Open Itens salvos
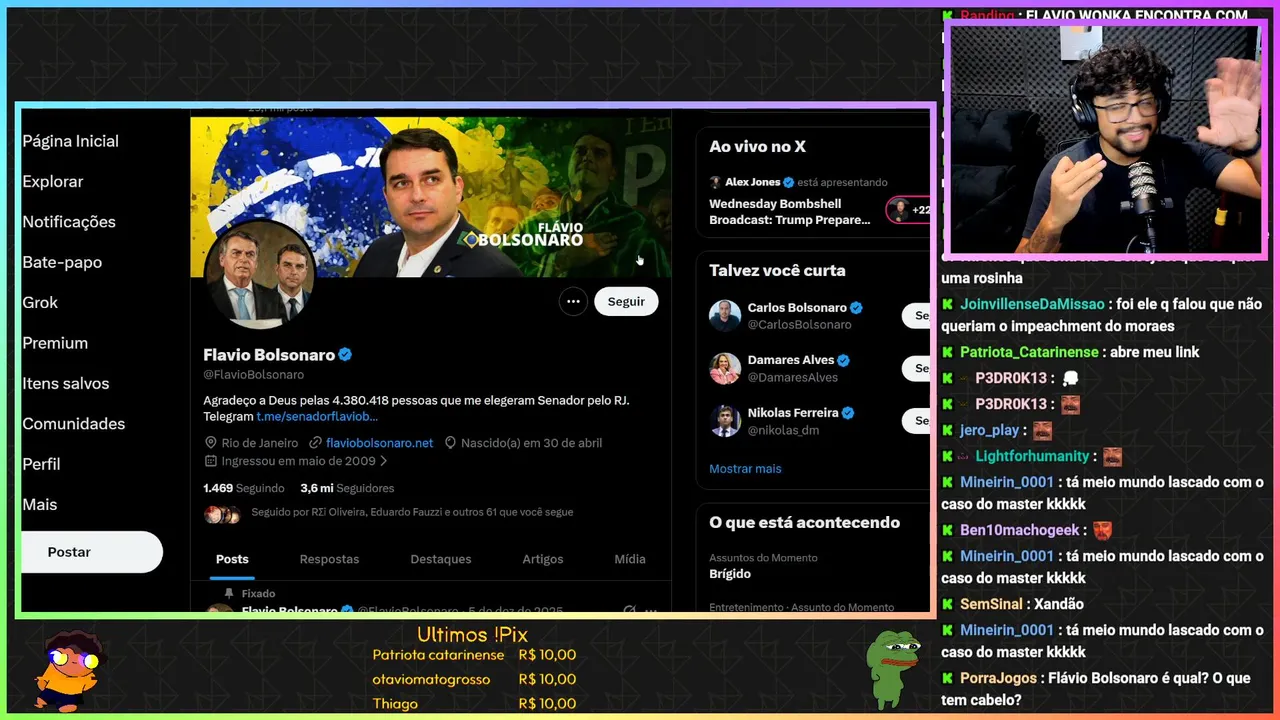This screenshot has width=1280, height=720. [x=66, y=383]
